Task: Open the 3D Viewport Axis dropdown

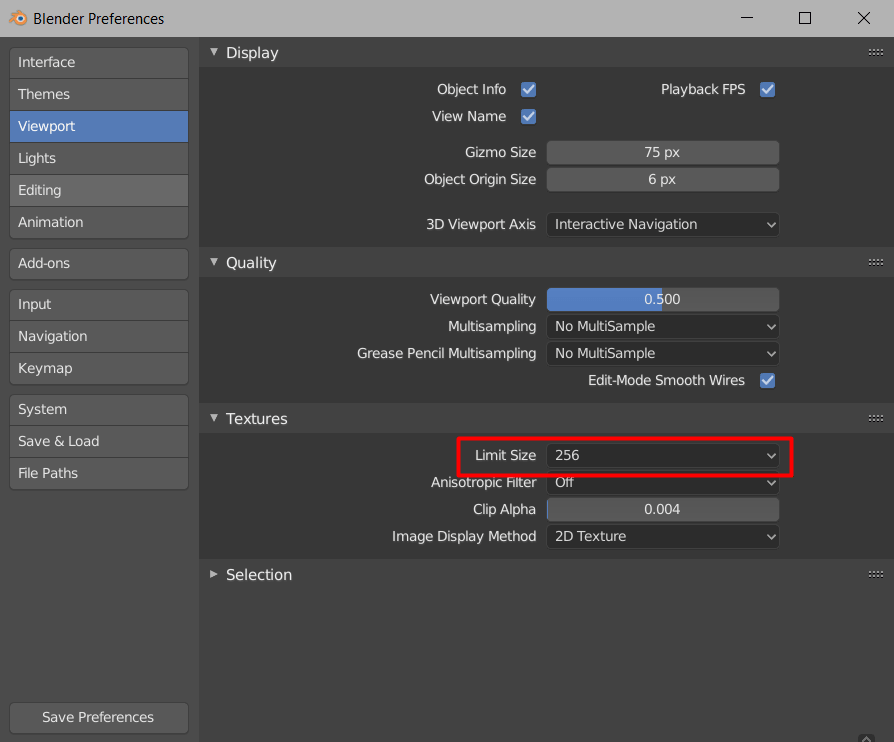Action: point(663,224)
